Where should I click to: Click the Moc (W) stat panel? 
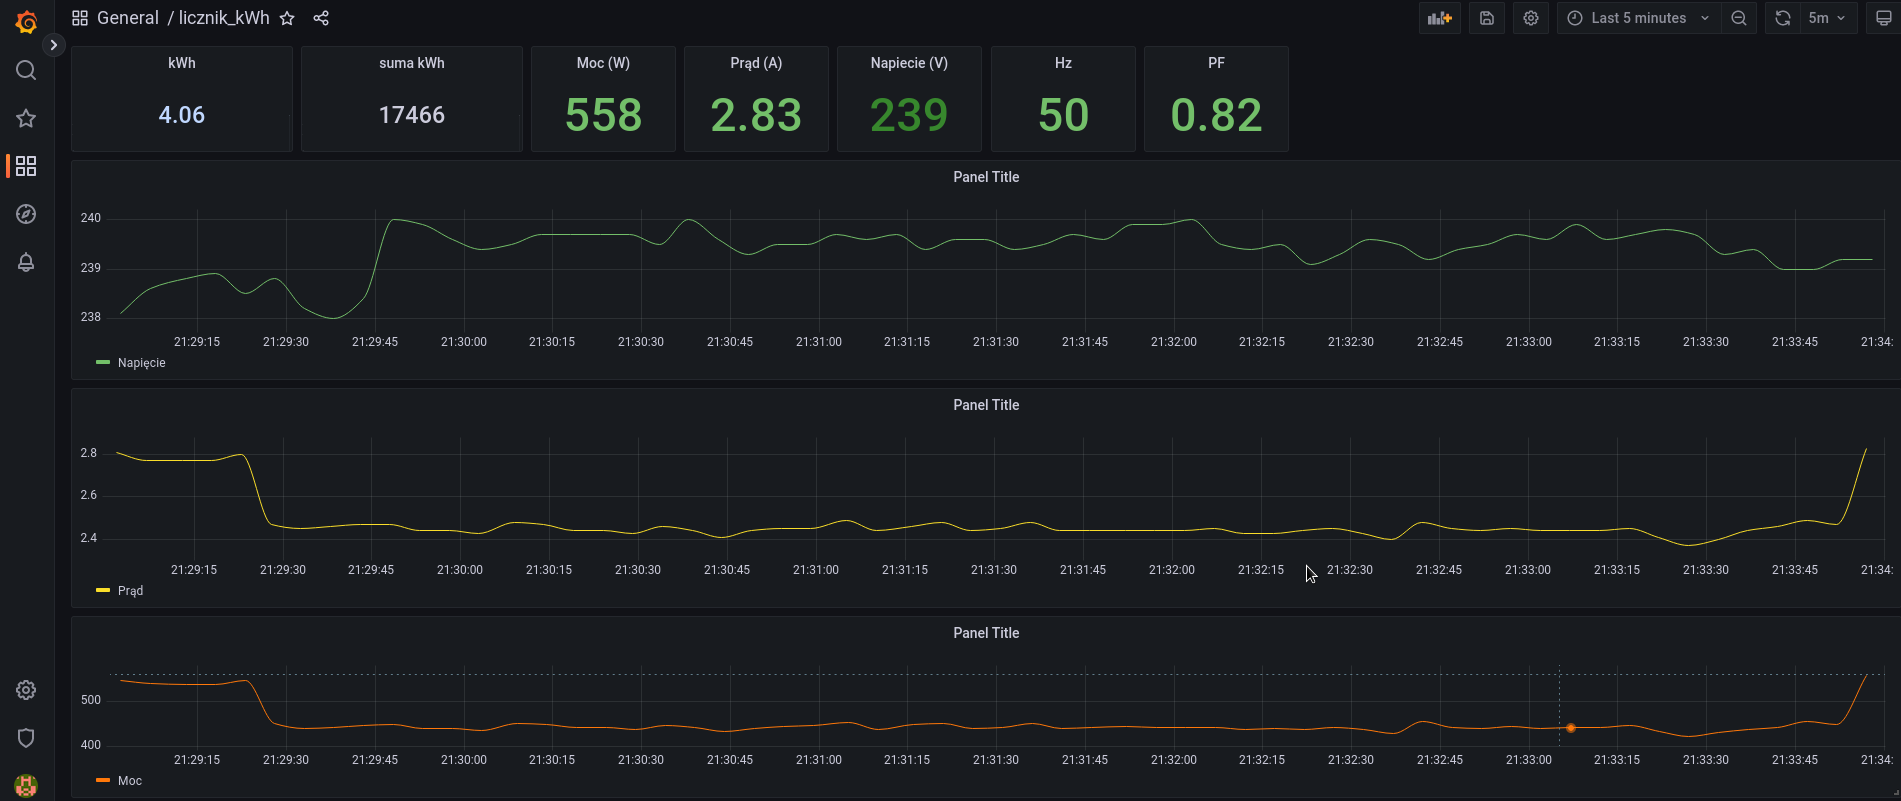(603, 100)
